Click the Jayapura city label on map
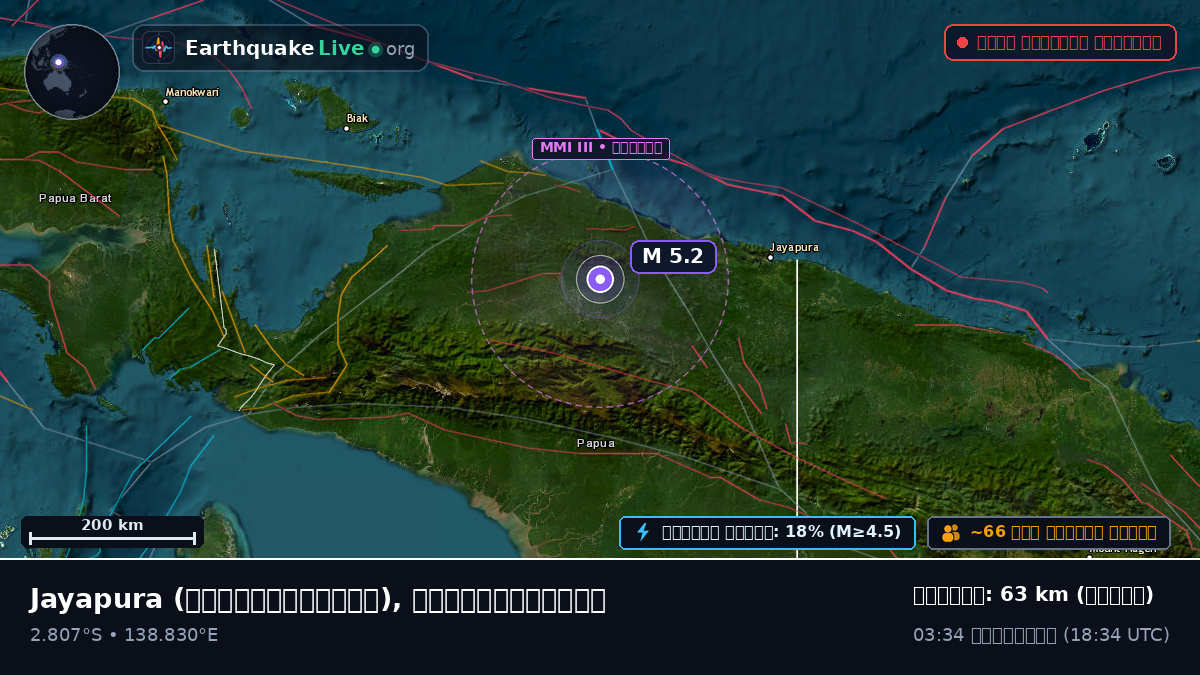 (794, 247)
